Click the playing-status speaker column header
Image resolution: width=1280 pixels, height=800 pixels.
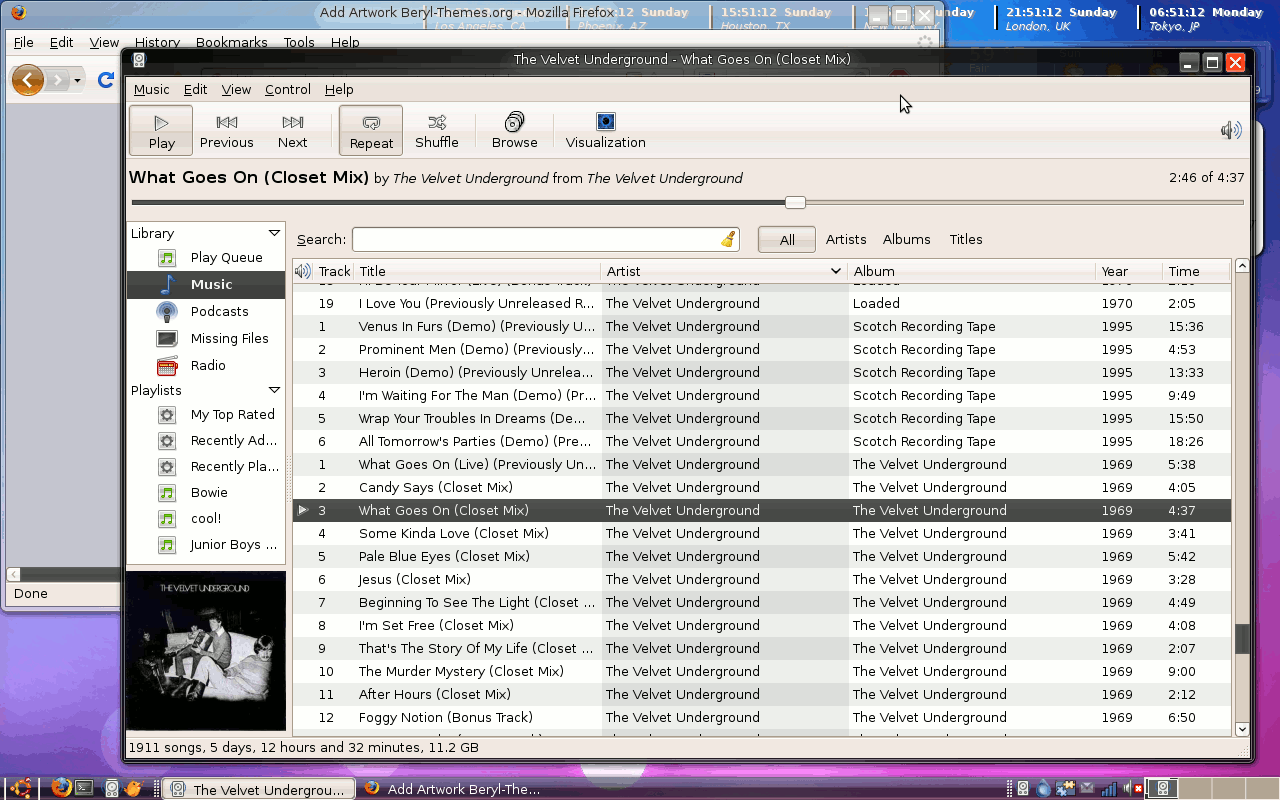point(303,271)
